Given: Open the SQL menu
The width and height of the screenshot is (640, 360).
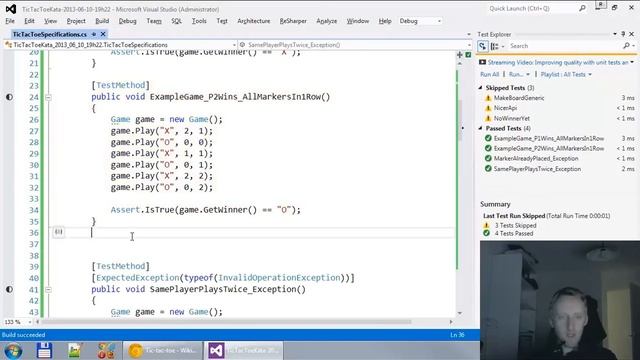Looking at the screenshot, I should click(x=176, y=21).
